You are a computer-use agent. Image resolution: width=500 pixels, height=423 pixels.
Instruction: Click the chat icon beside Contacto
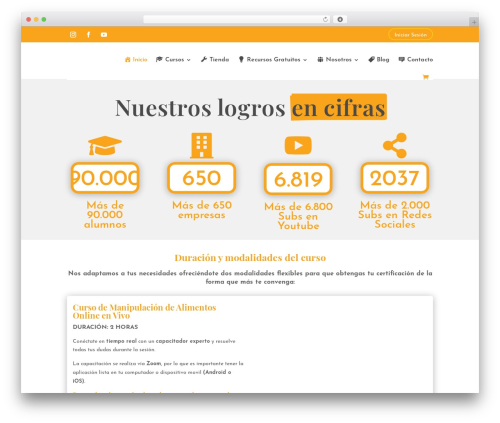point(402,60)
